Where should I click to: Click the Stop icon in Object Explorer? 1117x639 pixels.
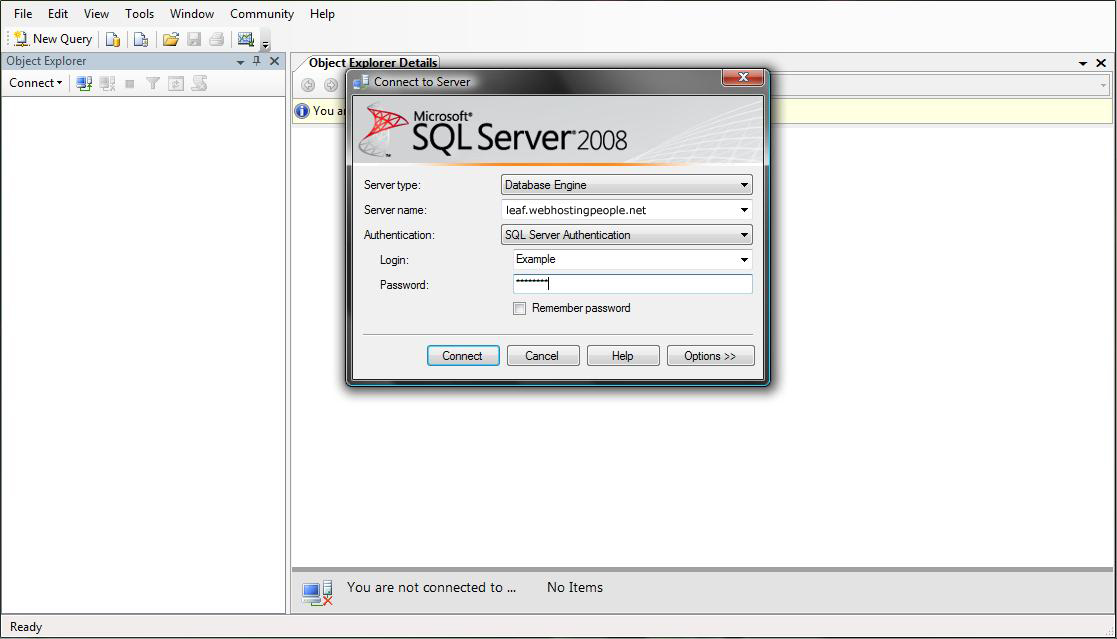130,84
